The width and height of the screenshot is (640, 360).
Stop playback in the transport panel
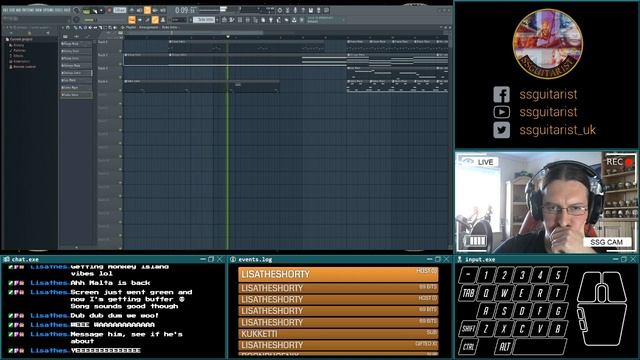point(102,11)
